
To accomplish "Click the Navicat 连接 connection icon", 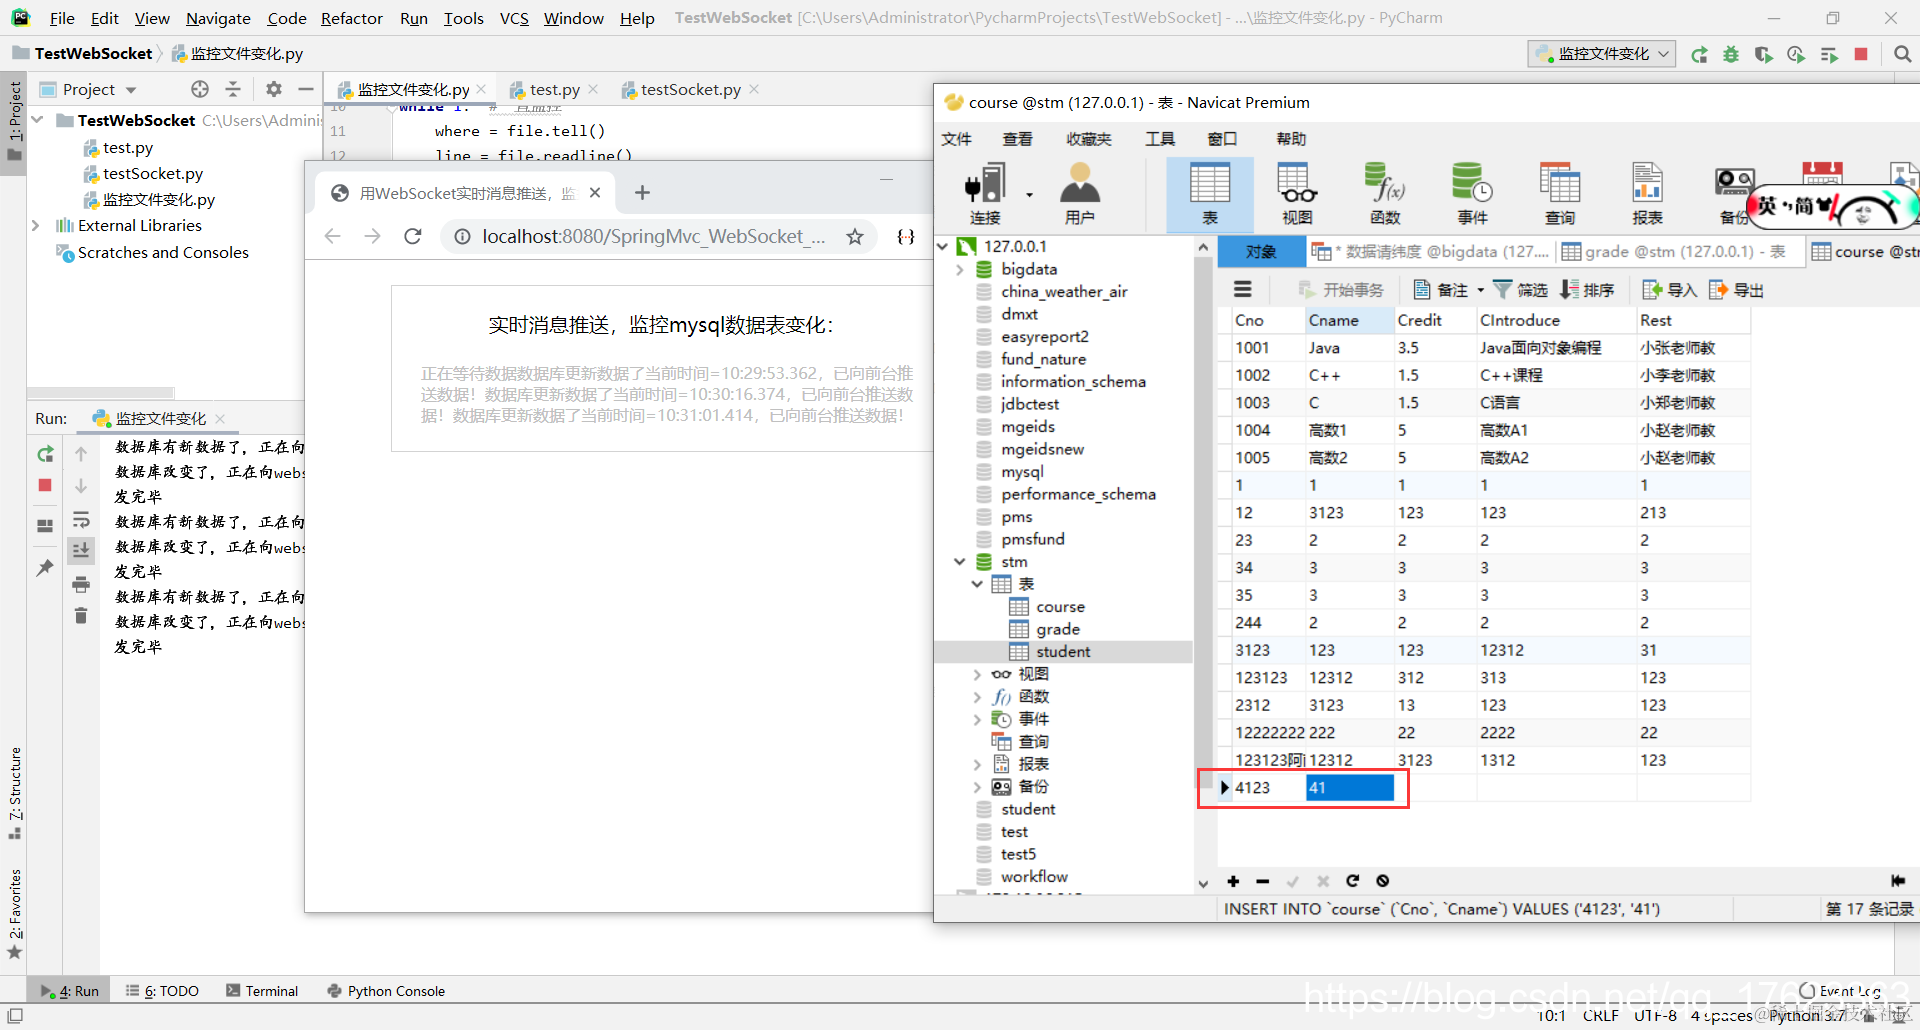I will 985,194.
